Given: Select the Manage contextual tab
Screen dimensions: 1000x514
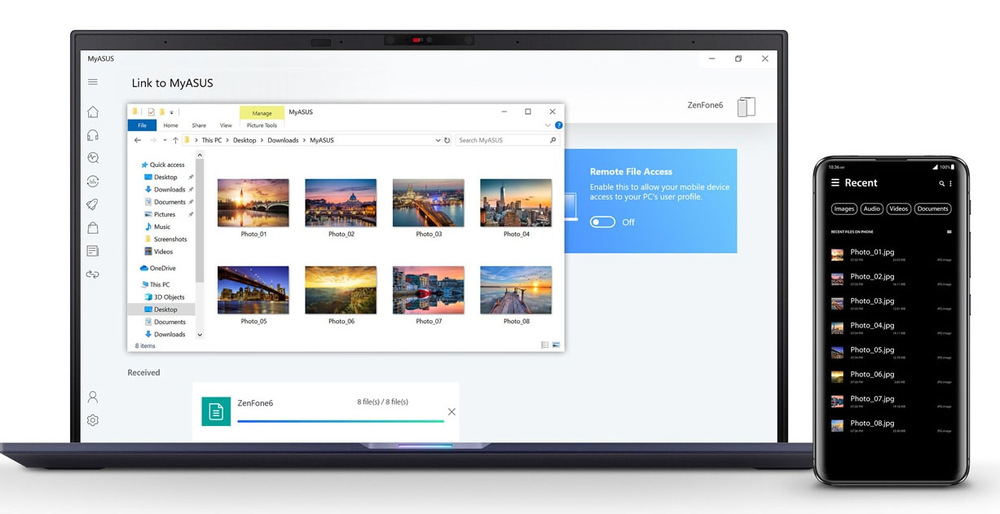Looking at the screenshot, I should (x=262, y=113).
